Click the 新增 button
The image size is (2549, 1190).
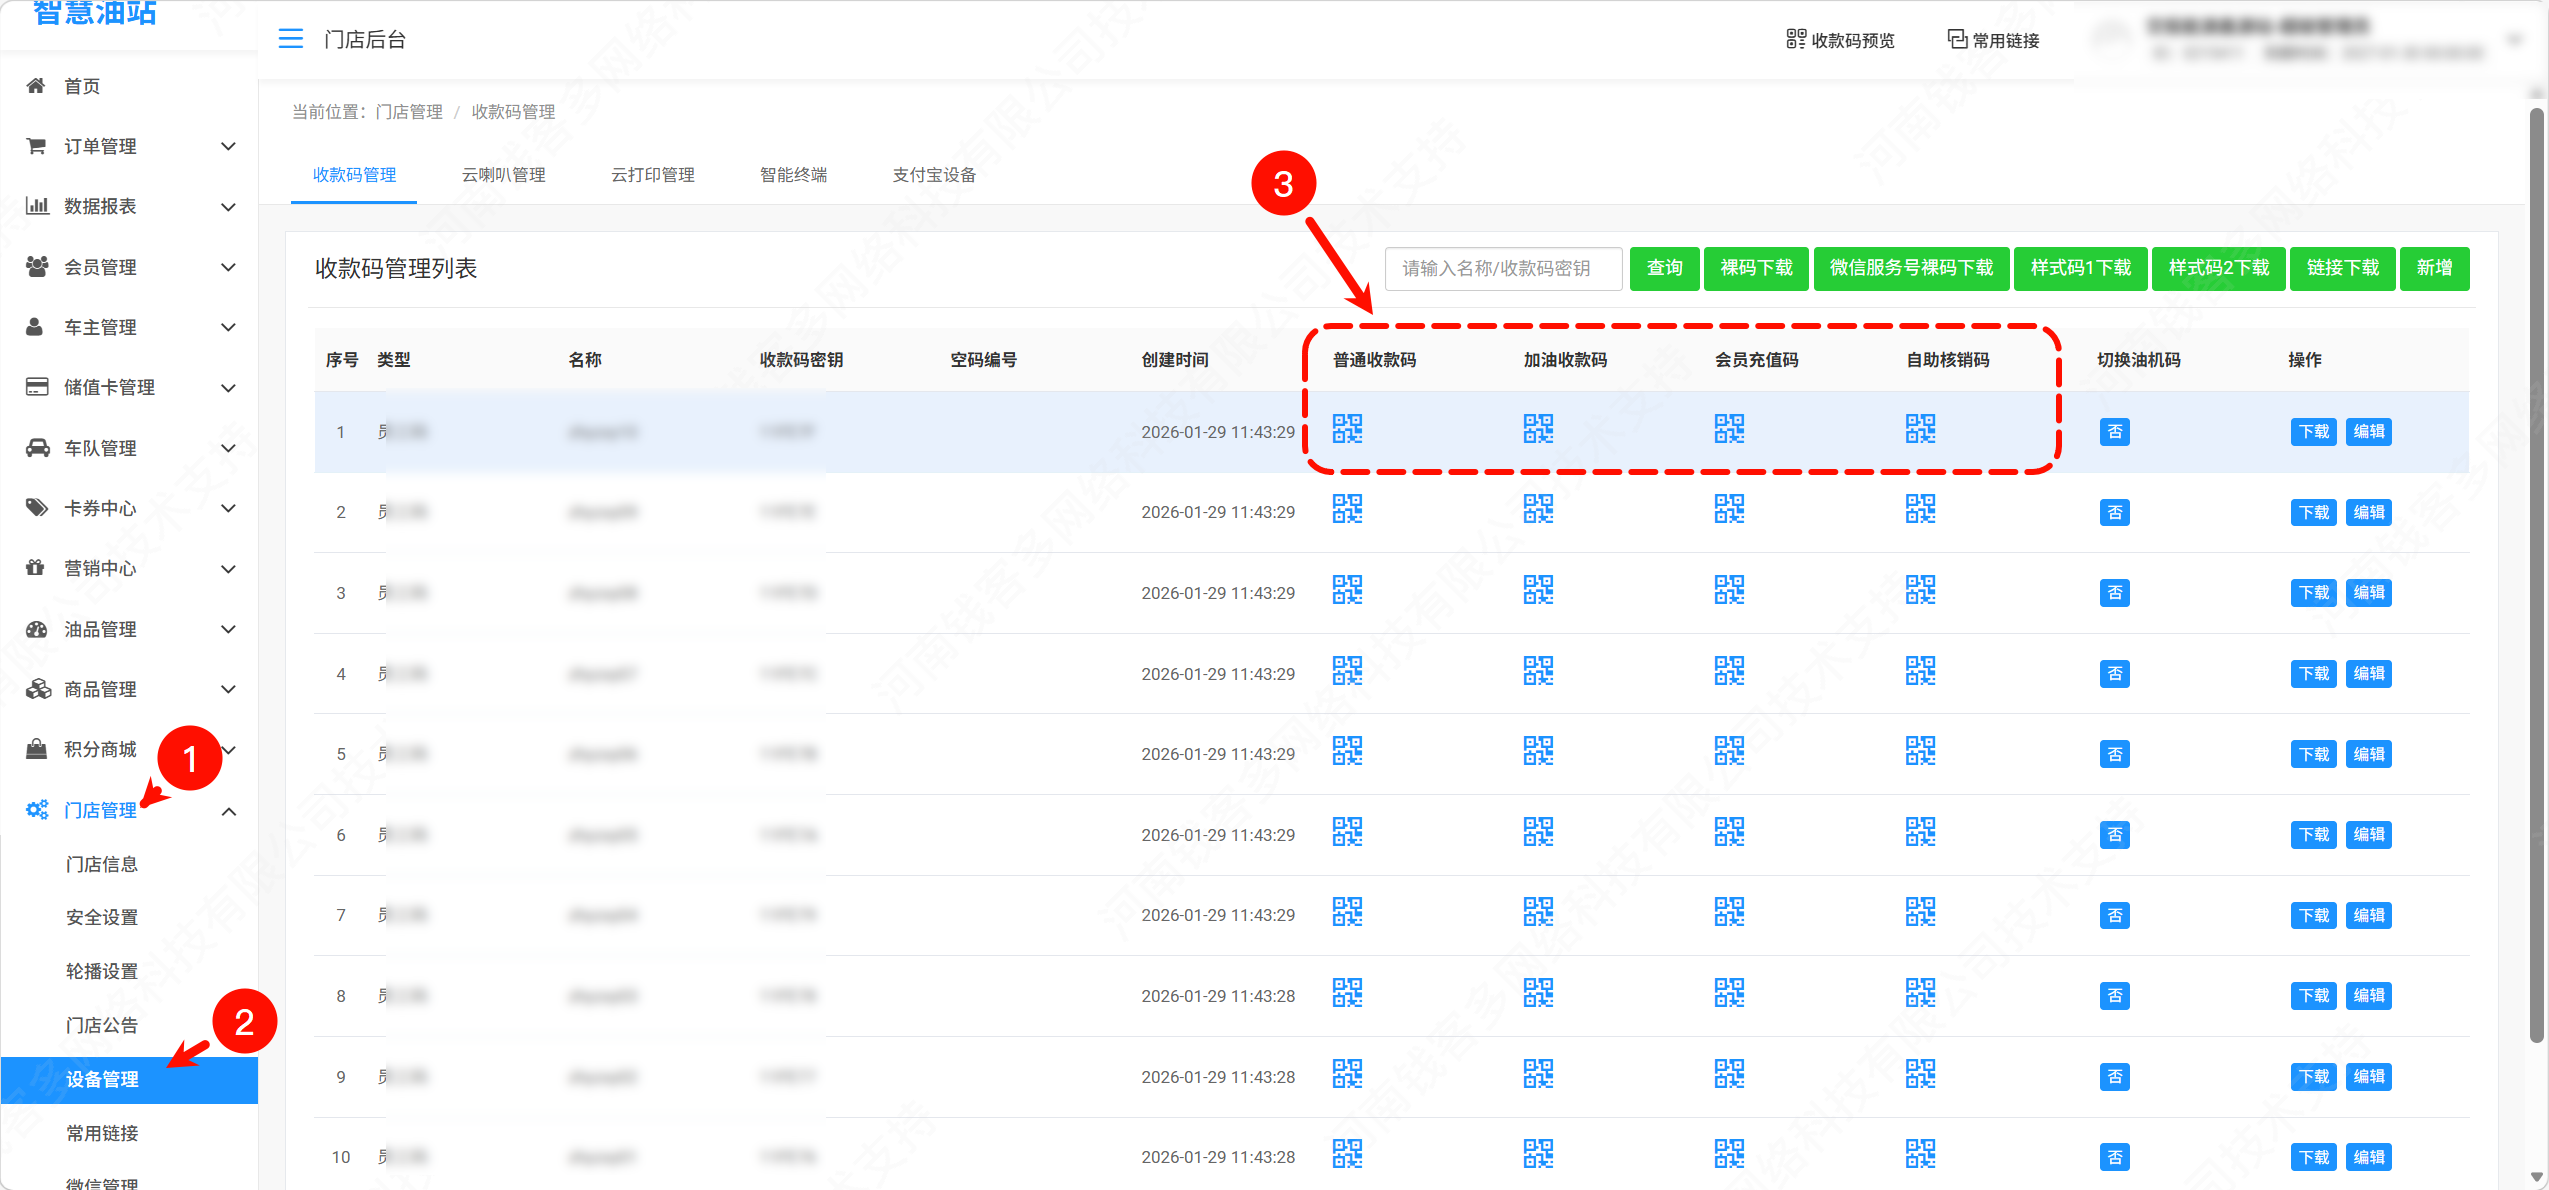[x=2435, y=268]
